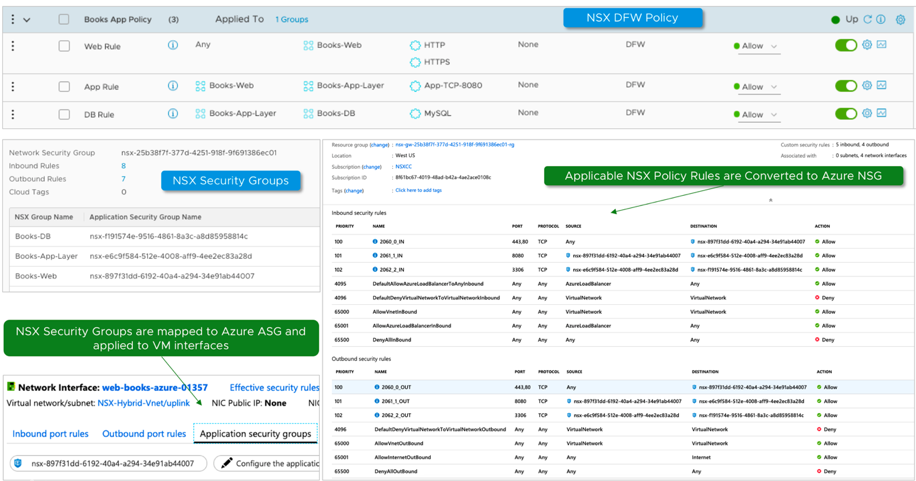Open the DB Rule kebab menu
This screenshot has width=916, height=481.
click(x=12, y=114)
